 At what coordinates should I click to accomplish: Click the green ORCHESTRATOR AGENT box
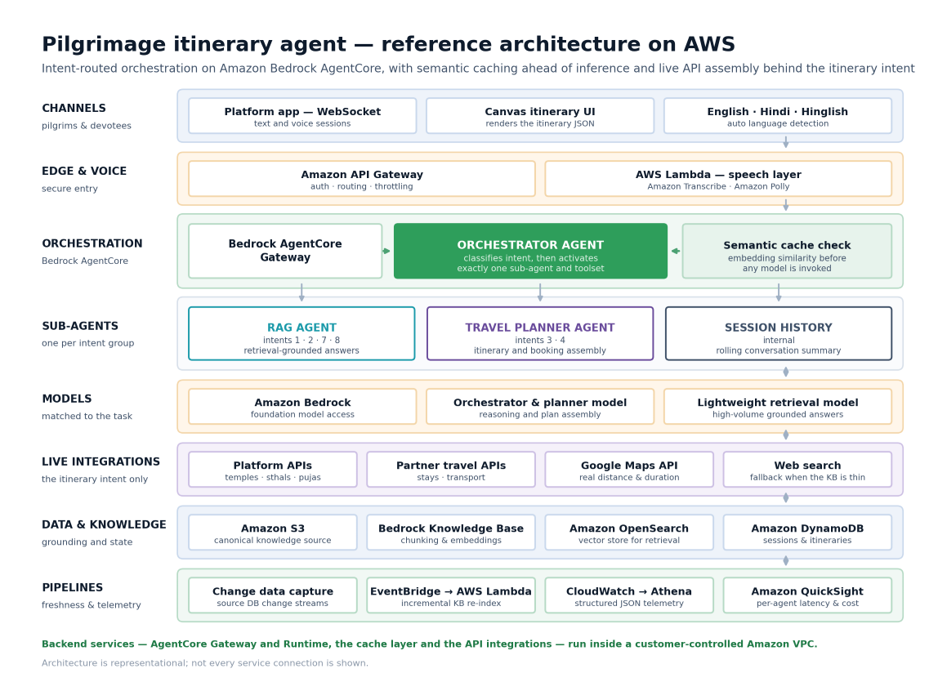tap(531, 251)
